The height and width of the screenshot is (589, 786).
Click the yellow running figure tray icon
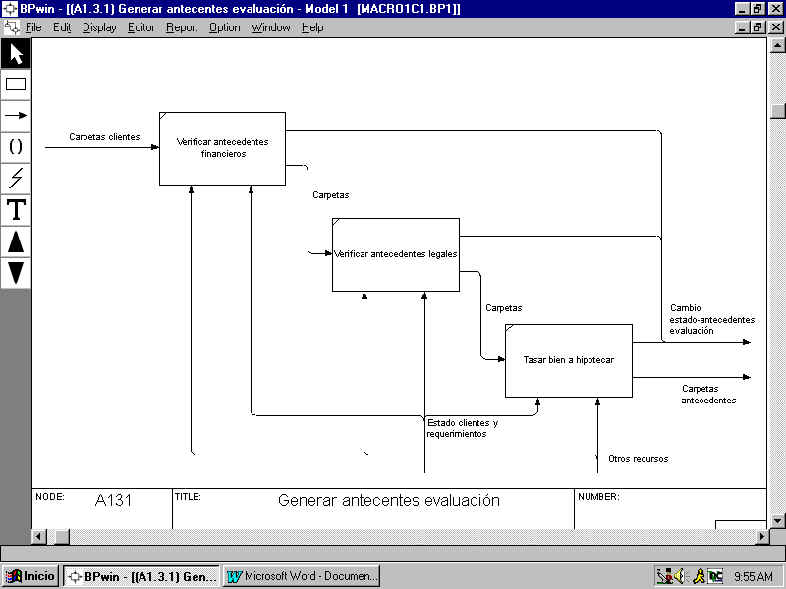pyautogui.click(x=699, y=576)
